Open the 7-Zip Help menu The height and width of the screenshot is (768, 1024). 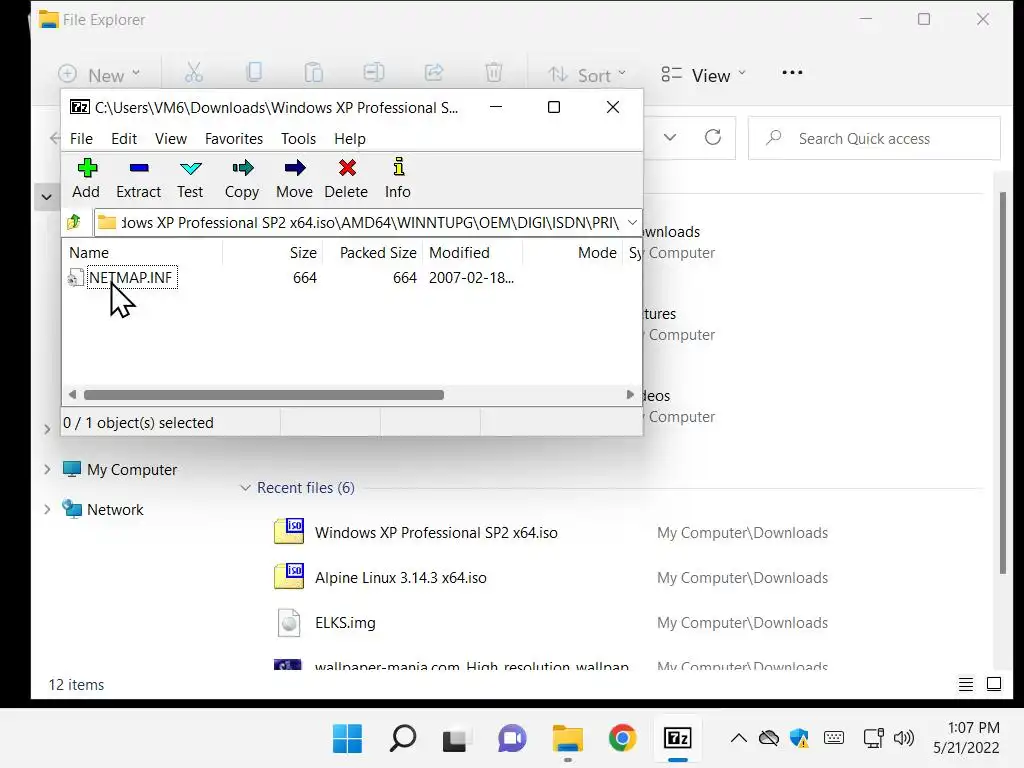[350, 138]
